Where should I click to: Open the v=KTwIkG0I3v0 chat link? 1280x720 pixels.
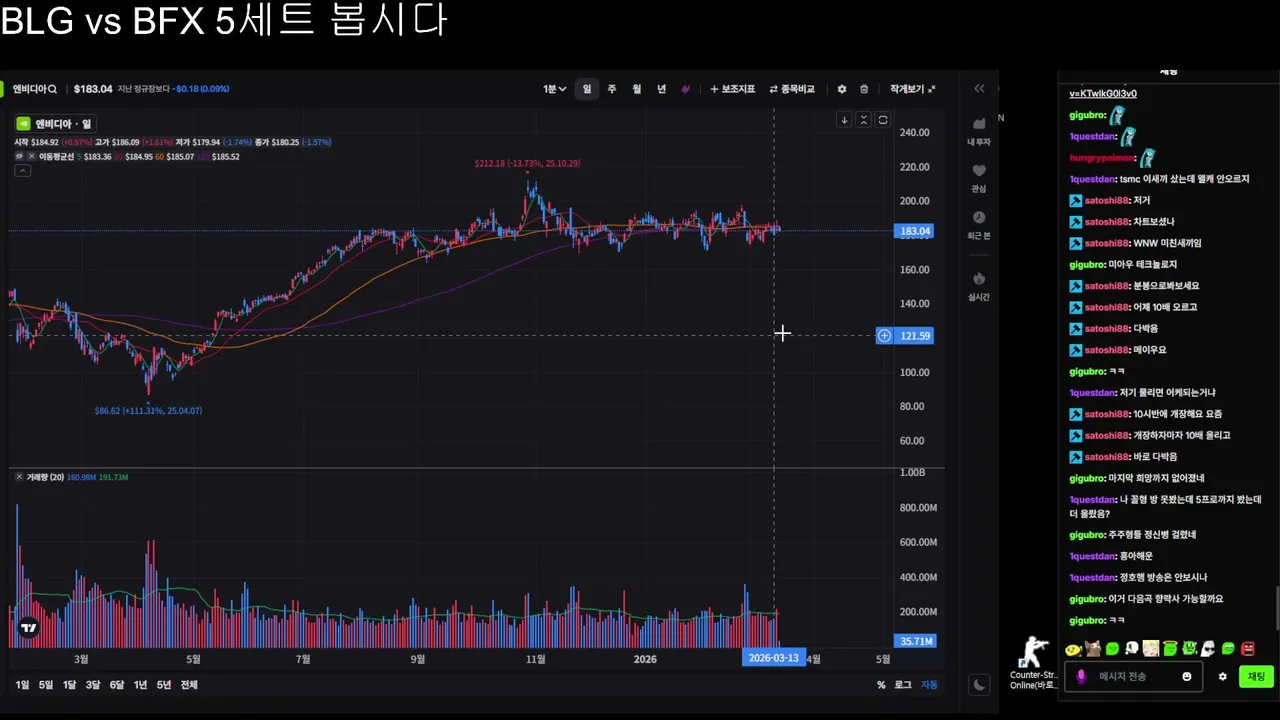pyautogui.click(x=1103, y=94)
